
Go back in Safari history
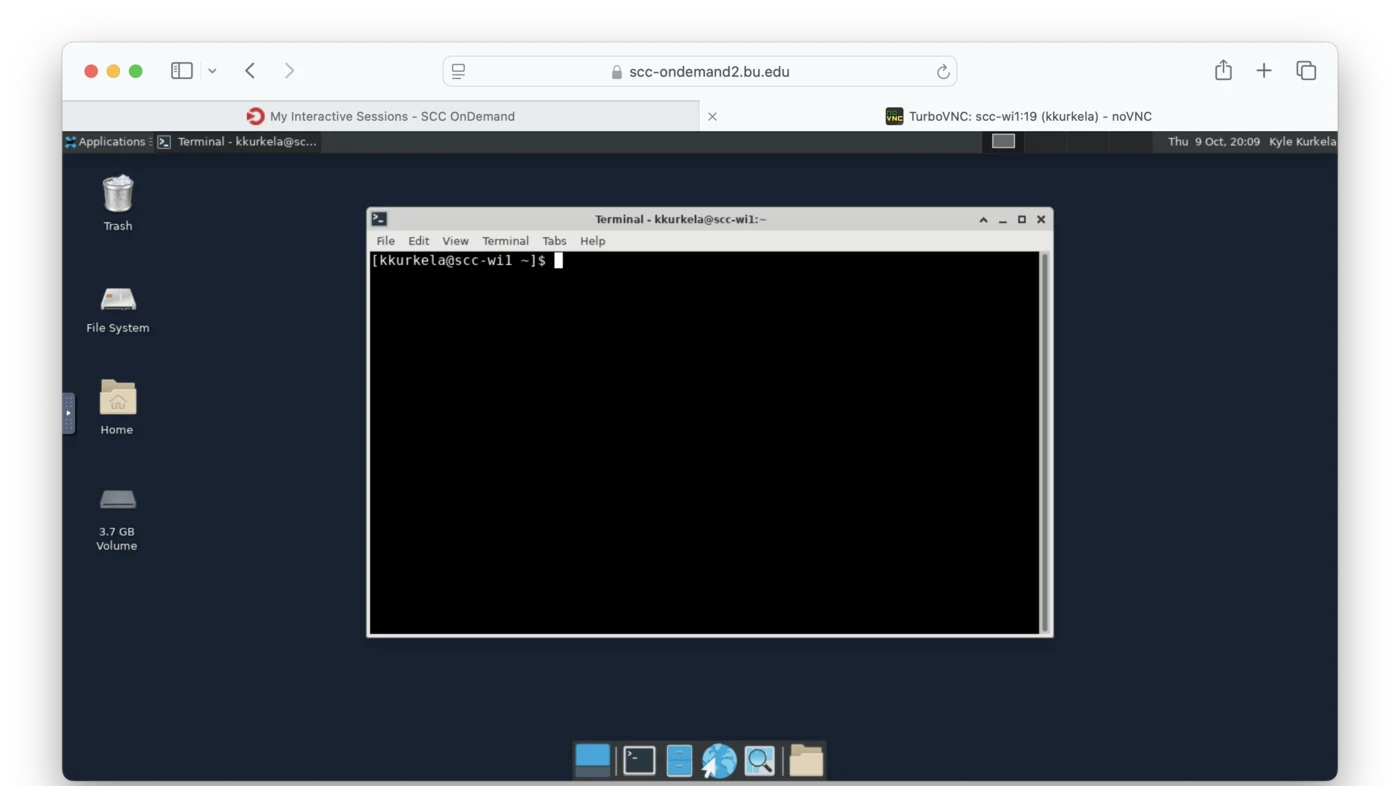click(250, 71)
